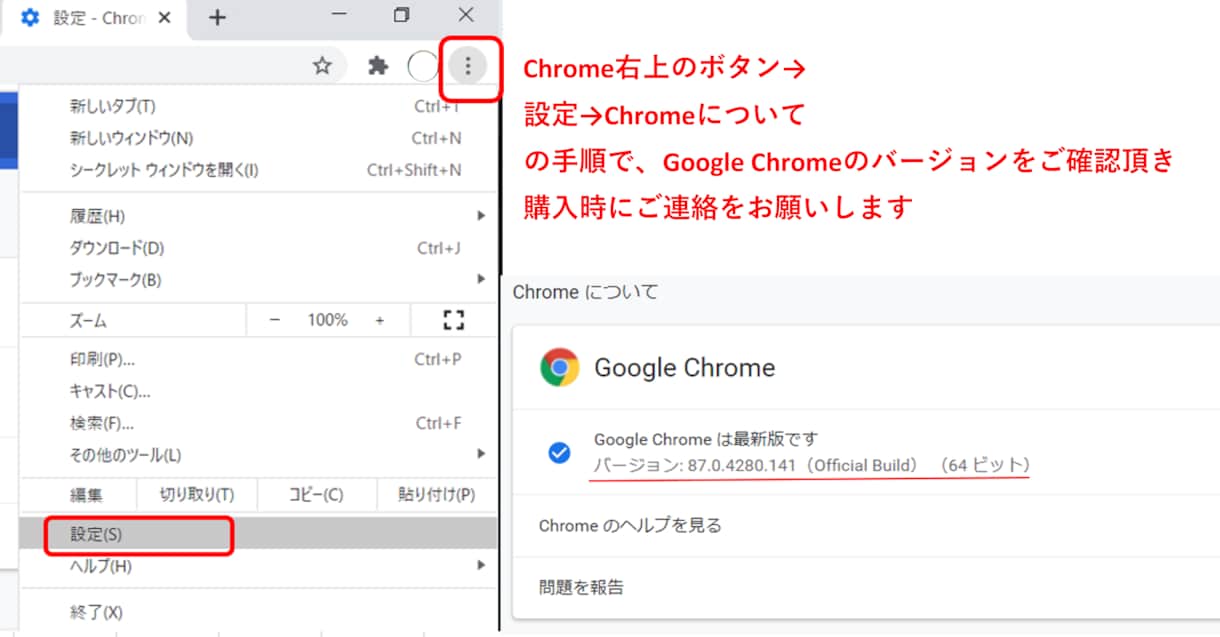This screenshot has height=637, width=1220.
Task: Open the profile avatar circle
Action: pos(423,66)
